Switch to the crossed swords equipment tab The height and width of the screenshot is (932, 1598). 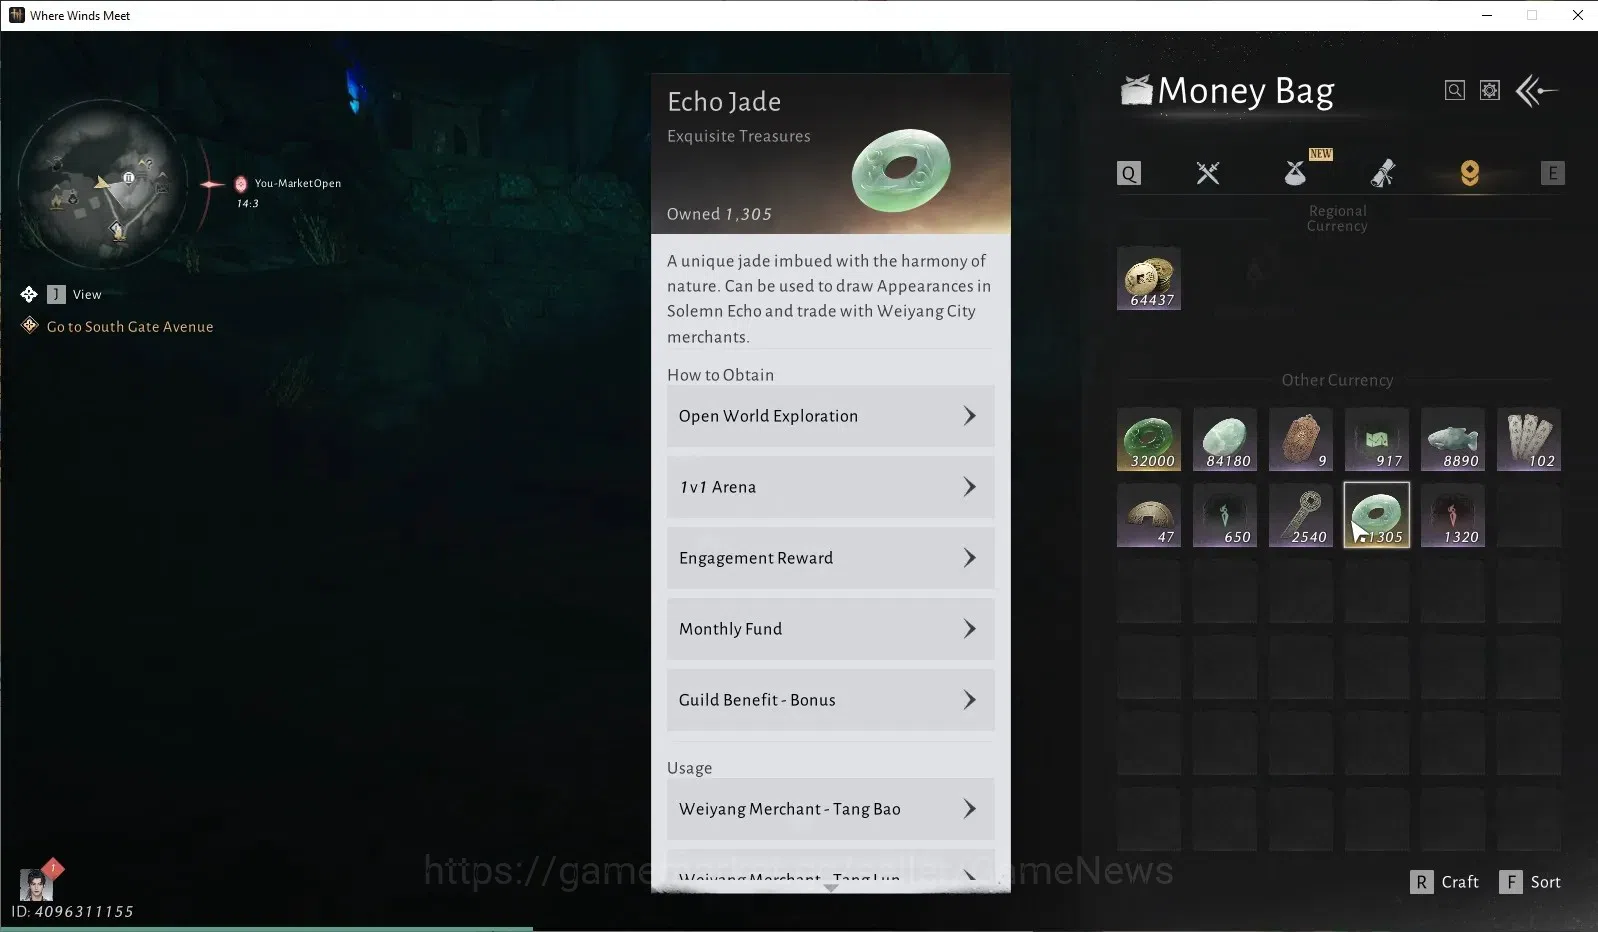[1208, 173]
